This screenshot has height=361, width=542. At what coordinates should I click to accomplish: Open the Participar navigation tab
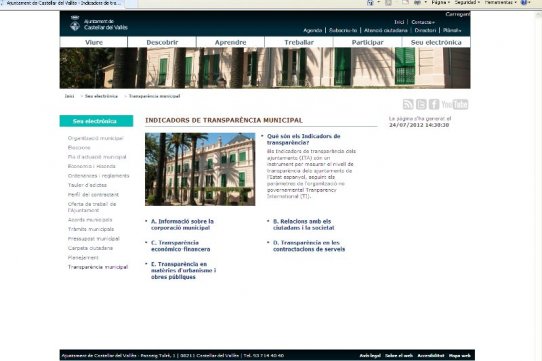367,42
